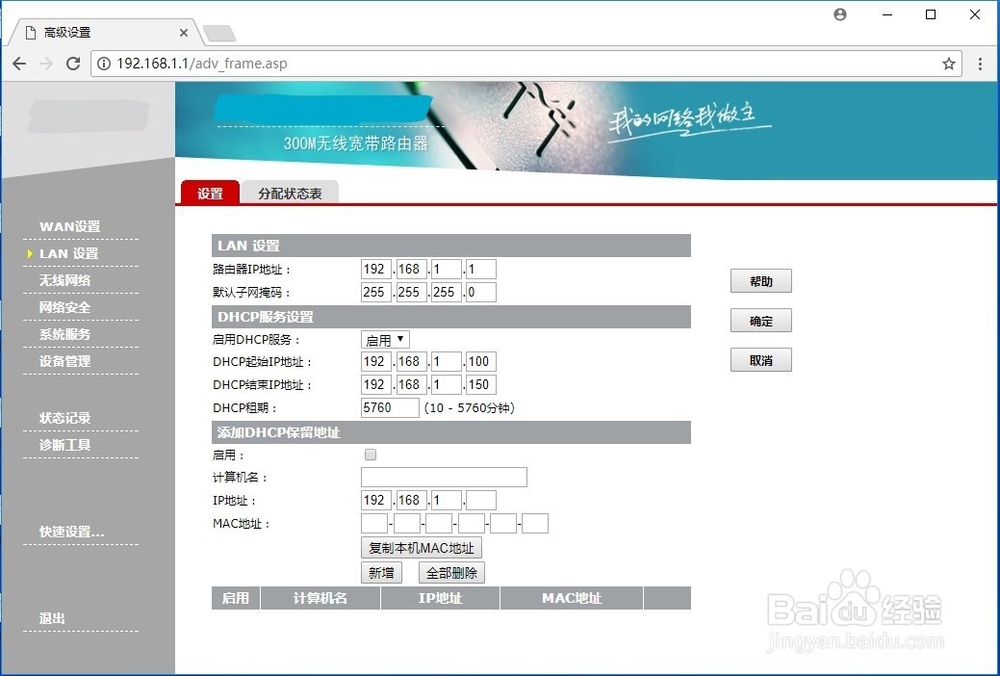Screen dimensions: 1000x676
Task: Open 快速设置... in sidebar
Action: click(71, 531)
